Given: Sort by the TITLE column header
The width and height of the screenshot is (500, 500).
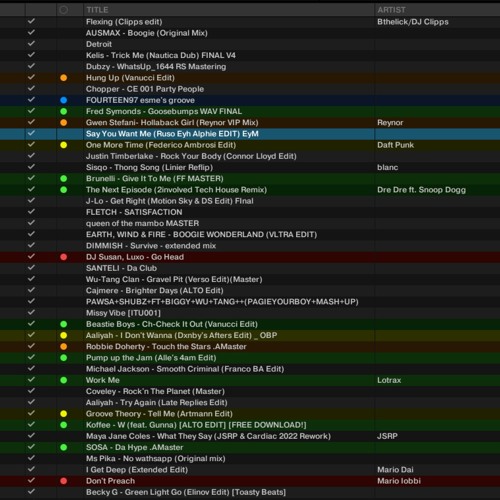Looking at the screenshot, I should click(x=97, y=10).
